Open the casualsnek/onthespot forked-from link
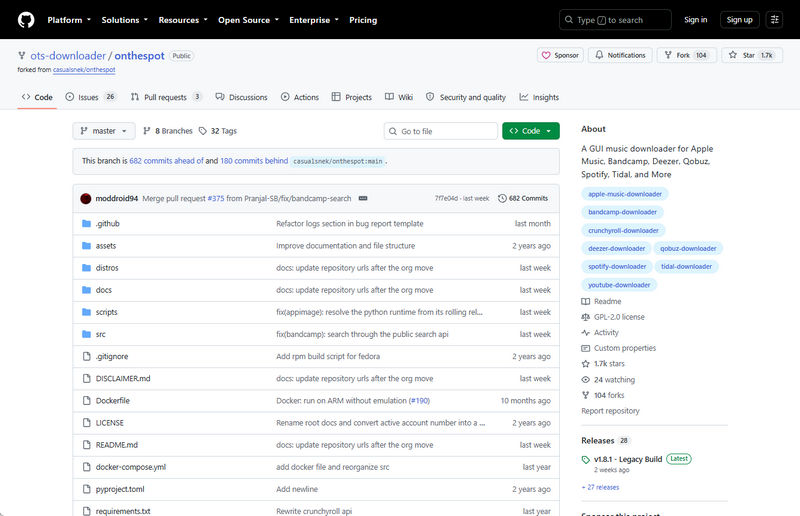The image size is (800, 516). [84, 69]
